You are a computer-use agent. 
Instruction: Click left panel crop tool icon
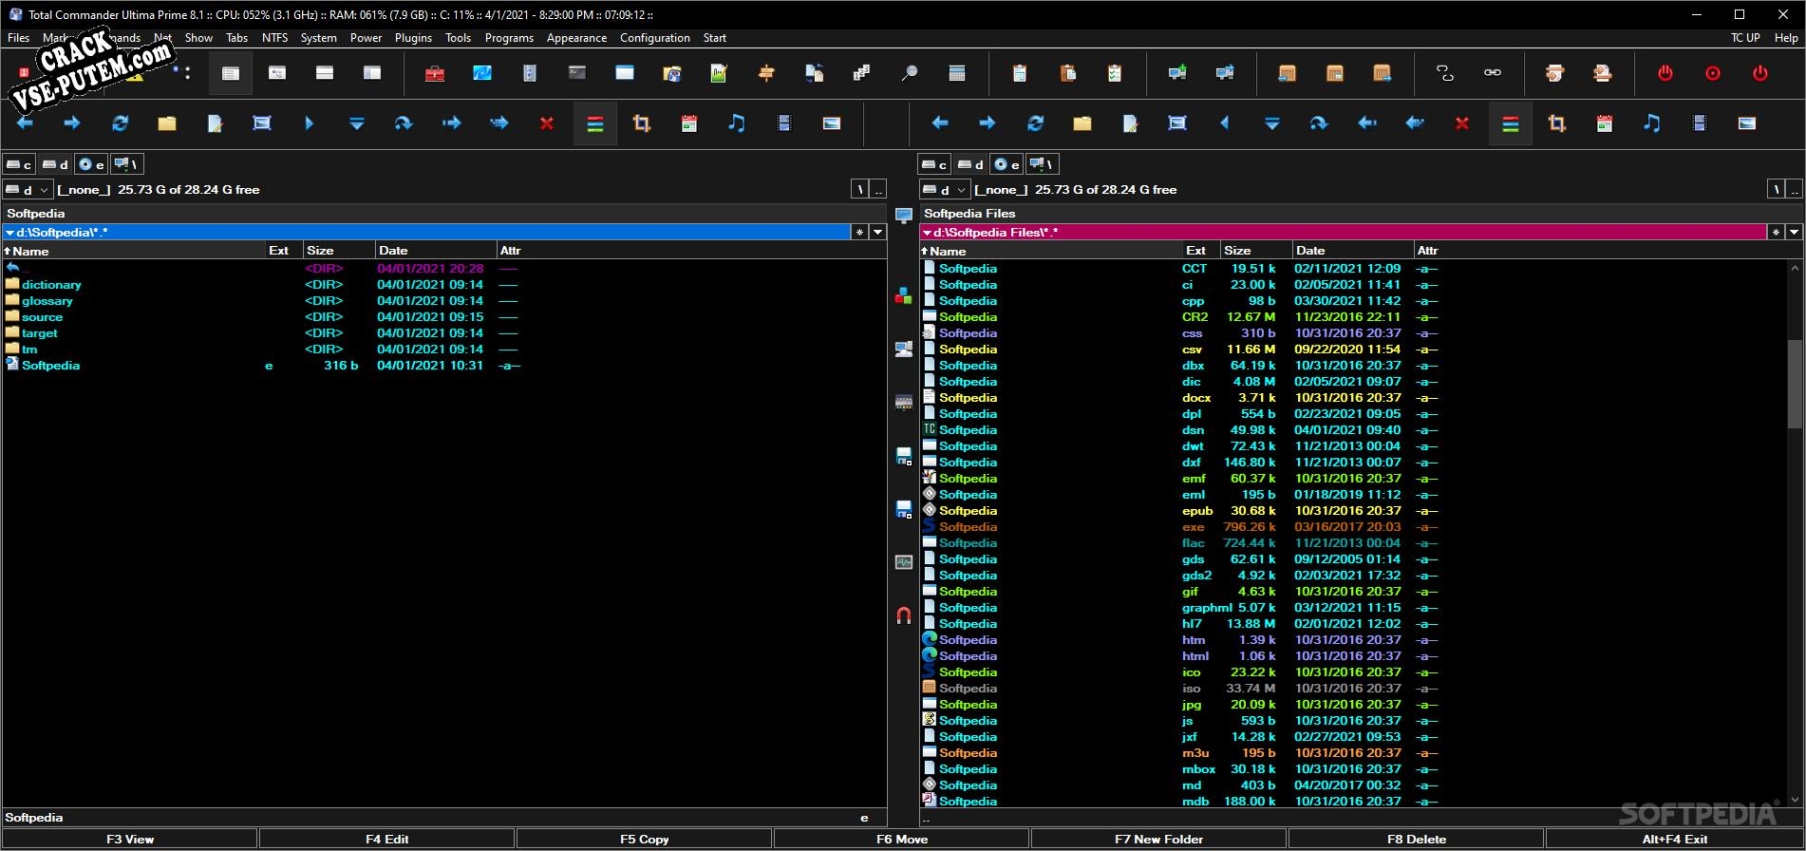[642, 123]
